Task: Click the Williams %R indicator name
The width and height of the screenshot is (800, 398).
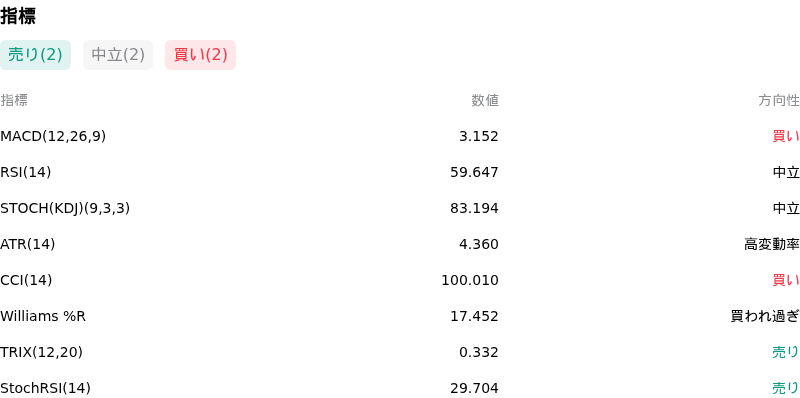Action: (x=43, y=316)
